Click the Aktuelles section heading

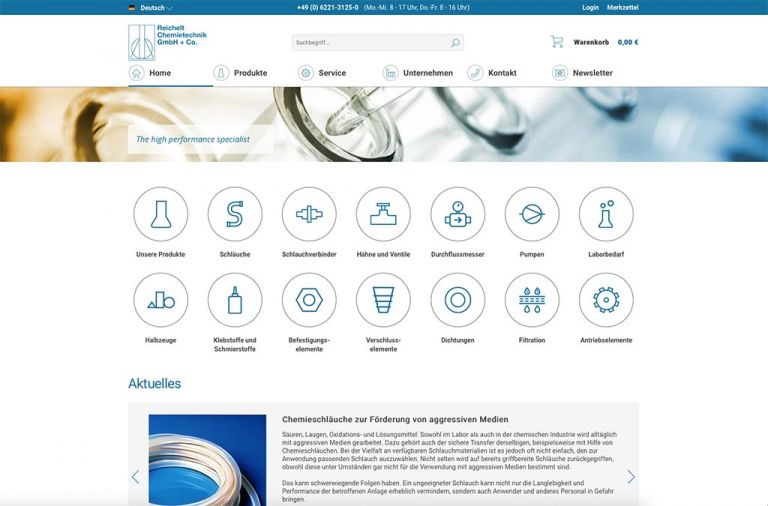(155, 384)
